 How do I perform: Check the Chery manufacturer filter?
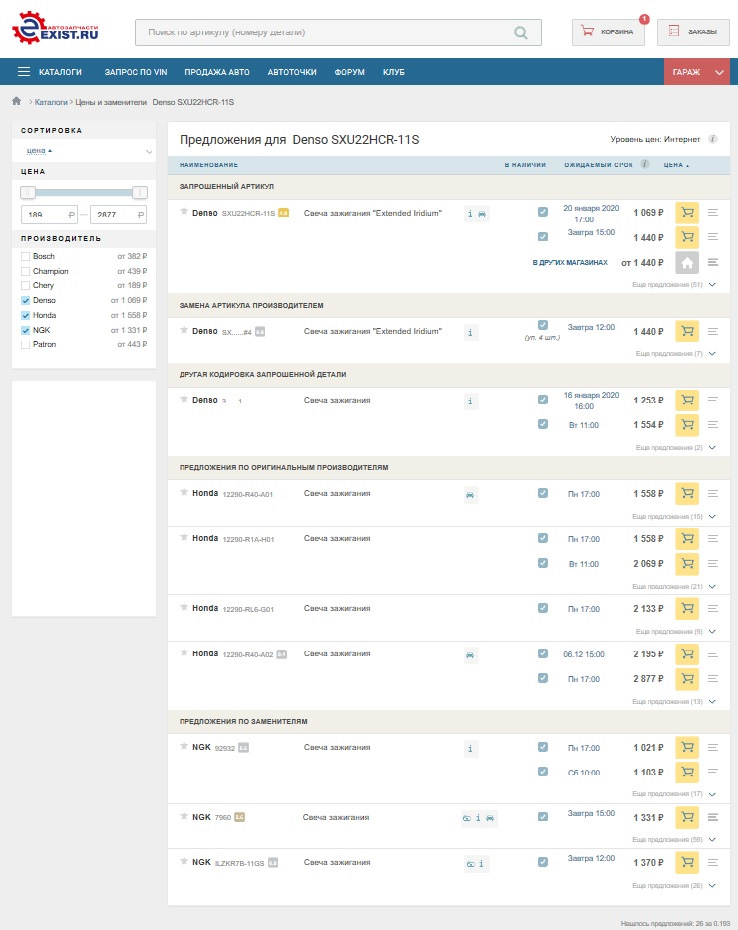[26, 285]
